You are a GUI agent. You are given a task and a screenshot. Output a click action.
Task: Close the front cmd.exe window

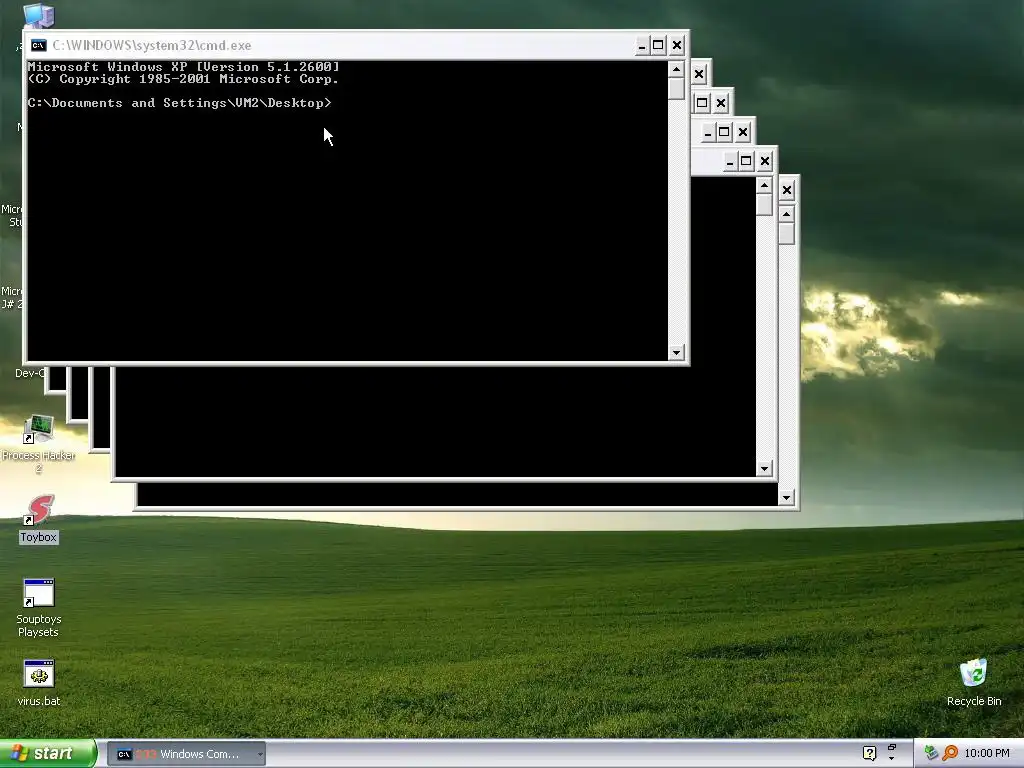pos(677,45)
